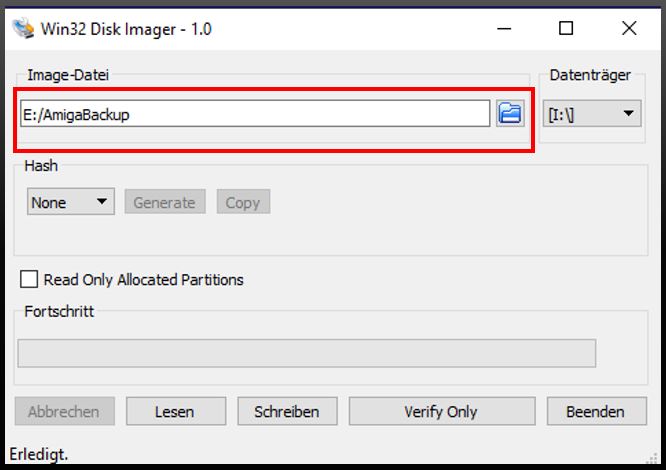
Task: Click the hash Generate button
Action: tap(164, 202)
